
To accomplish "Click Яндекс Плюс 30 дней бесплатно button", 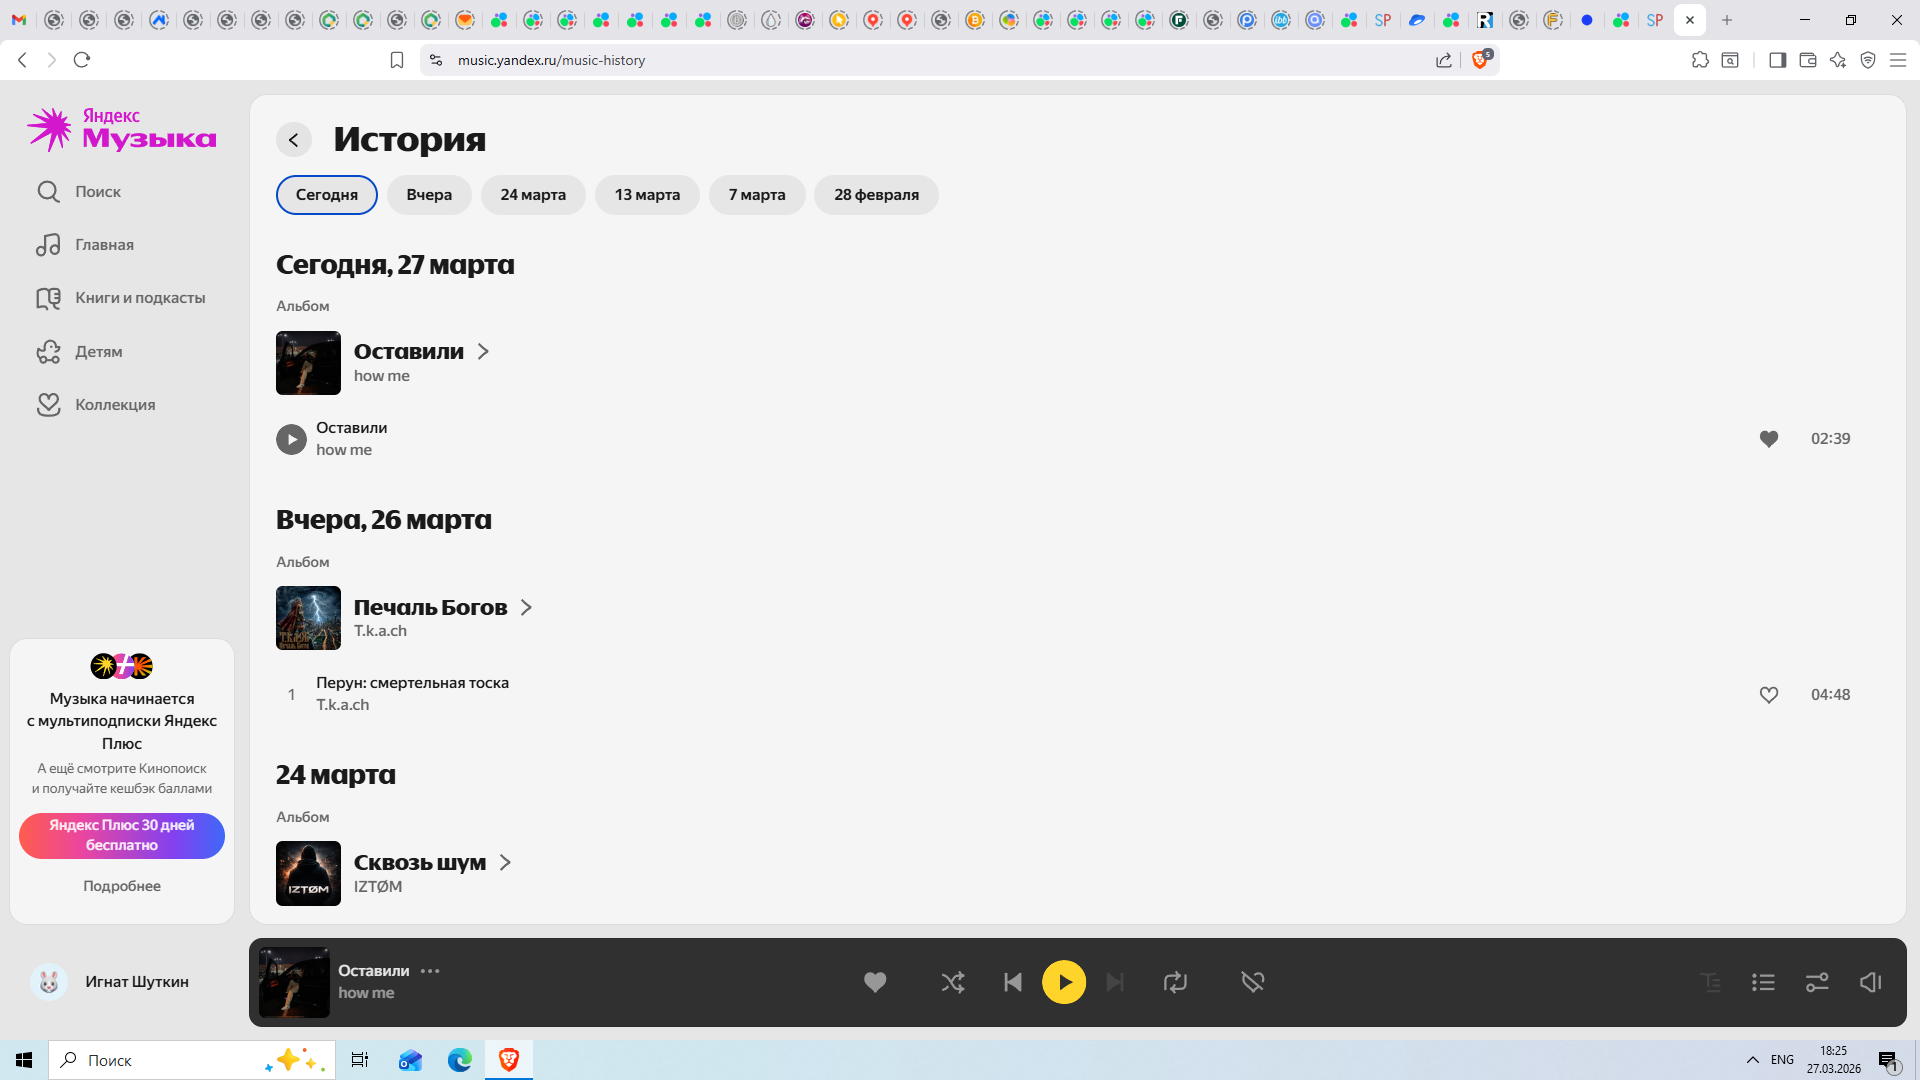I will click(x=122, y=835).
